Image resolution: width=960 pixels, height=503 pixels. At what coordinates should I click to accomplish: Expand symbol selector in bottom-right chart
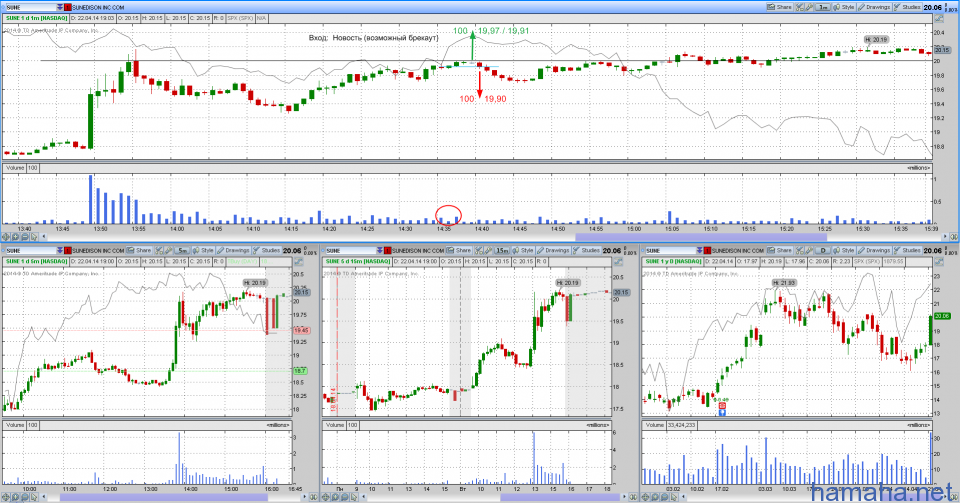pyautogui.click(x=701, y=250)
